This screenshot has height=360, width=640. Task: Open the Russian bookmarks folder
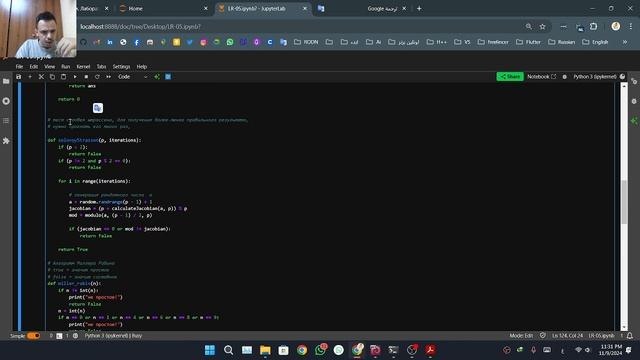[561, 42]
